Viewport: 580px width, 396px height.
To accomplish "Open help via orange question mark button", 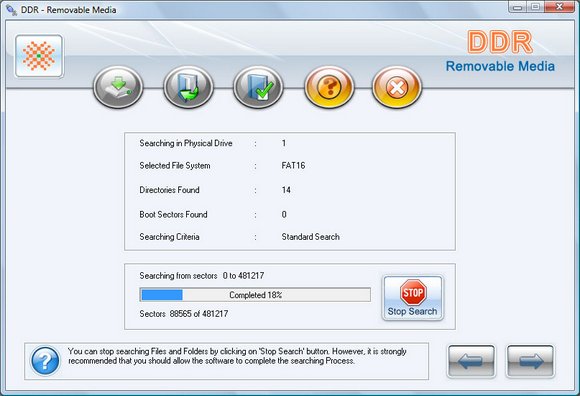I will click(329, 88).
